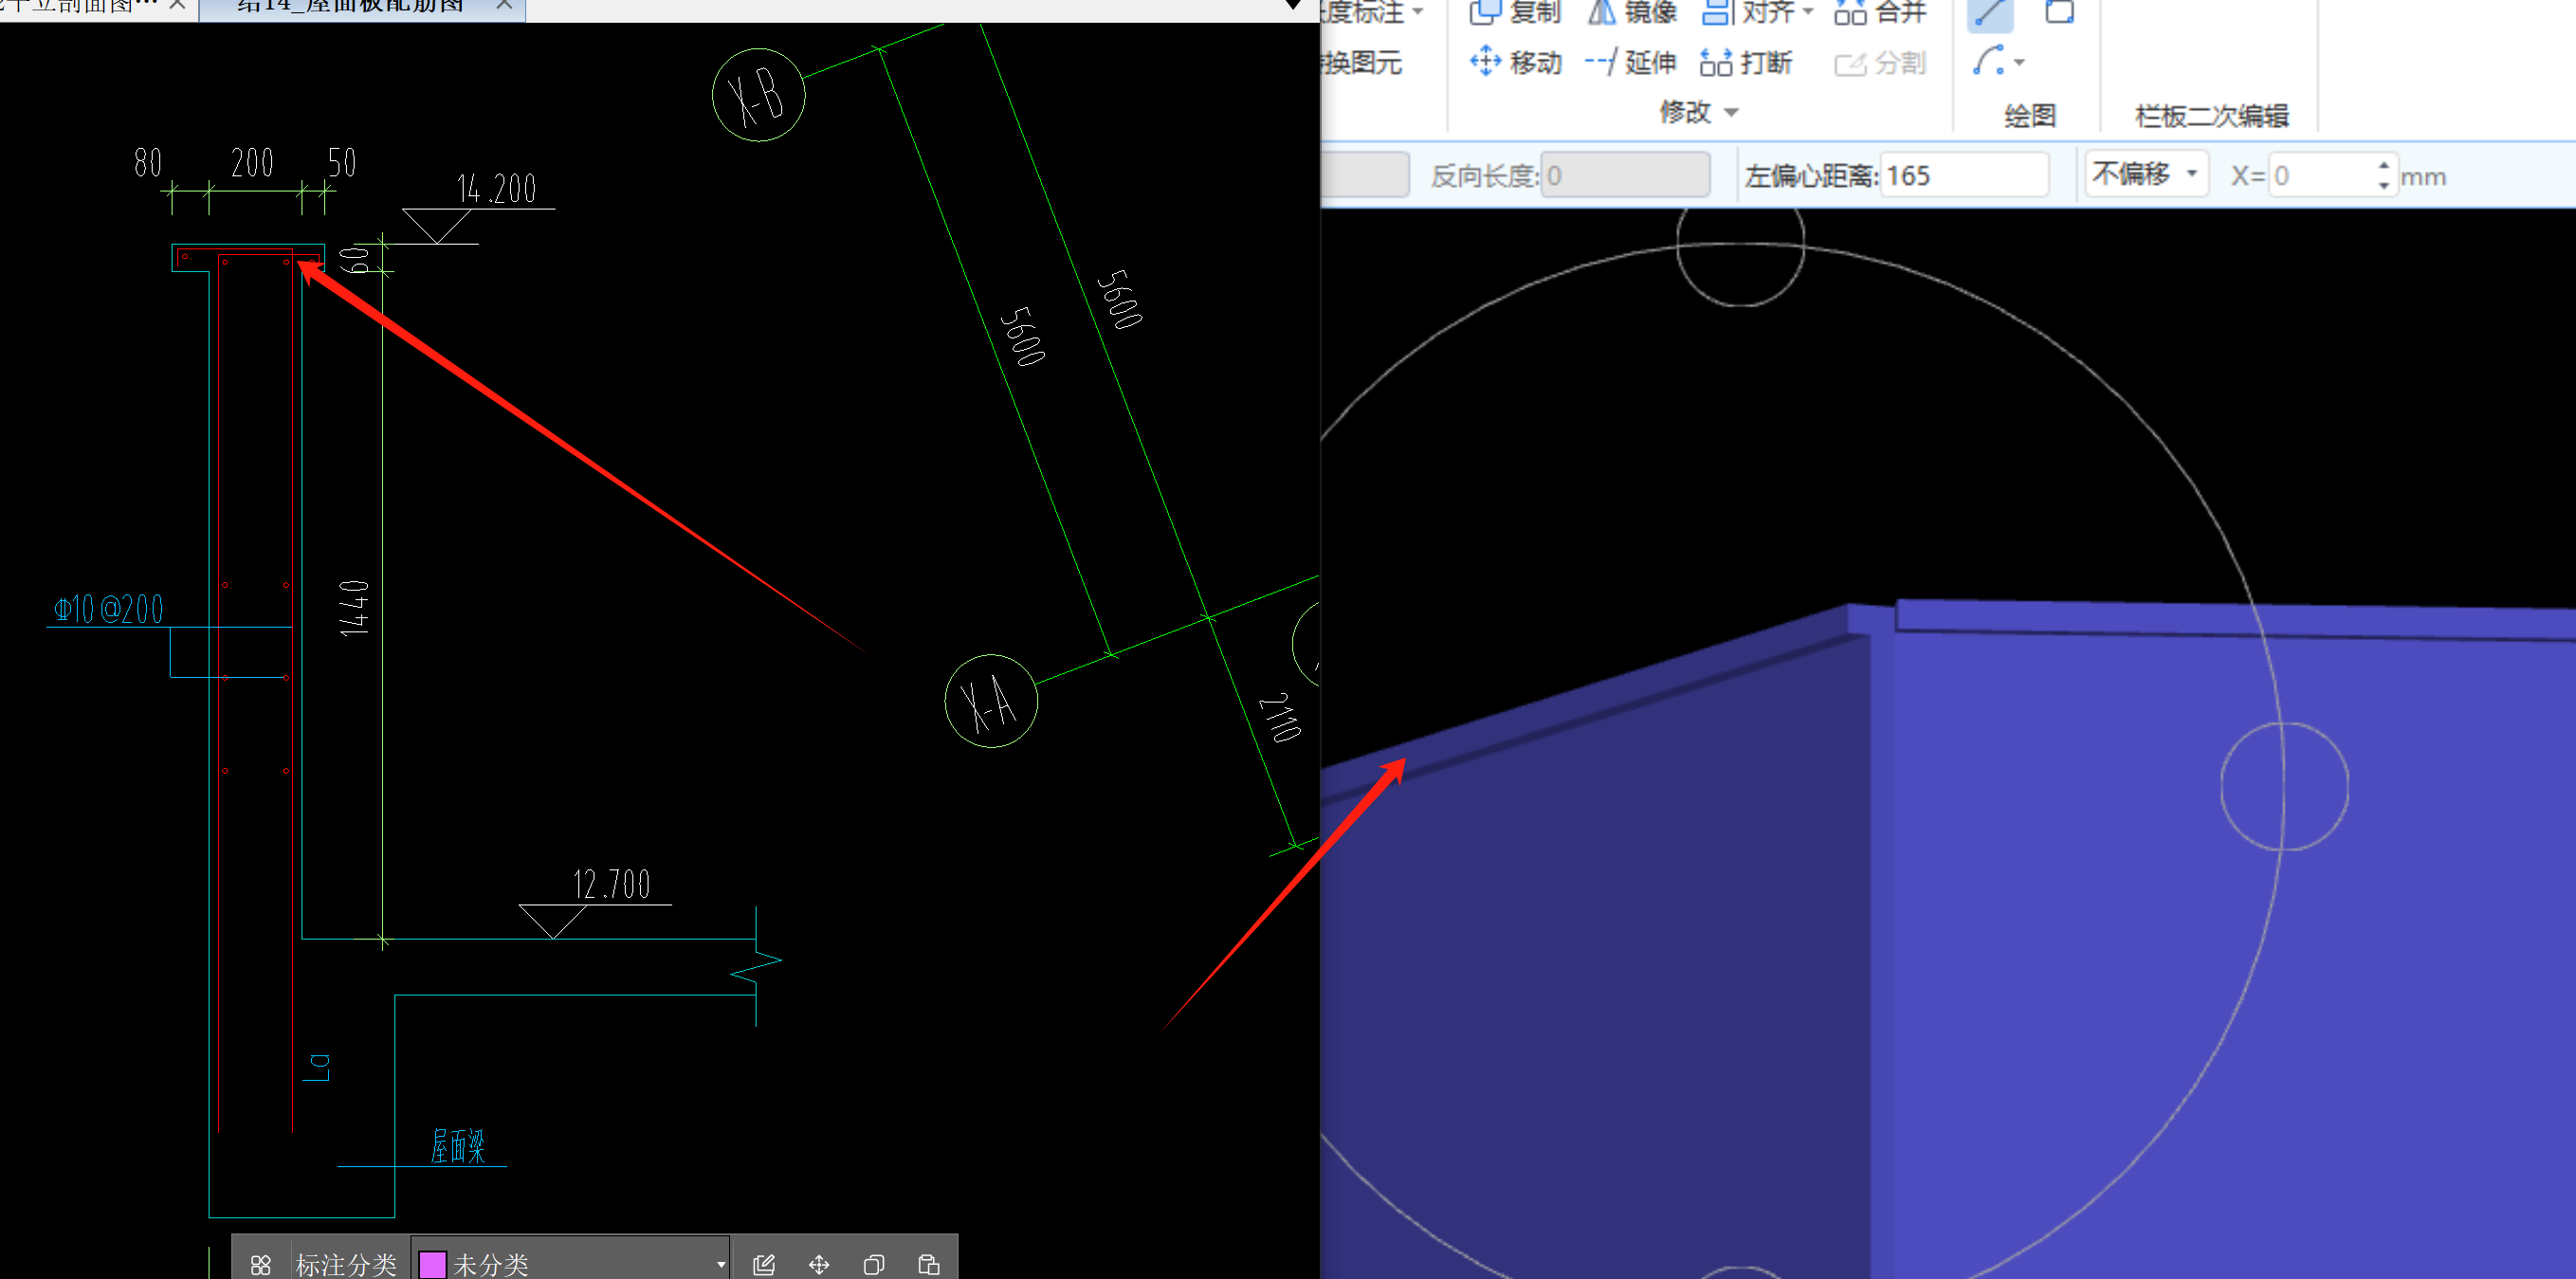2576x1279 pixels.
Task: Open the 对齐 dropdown arrow
Action: point(1807,12)
